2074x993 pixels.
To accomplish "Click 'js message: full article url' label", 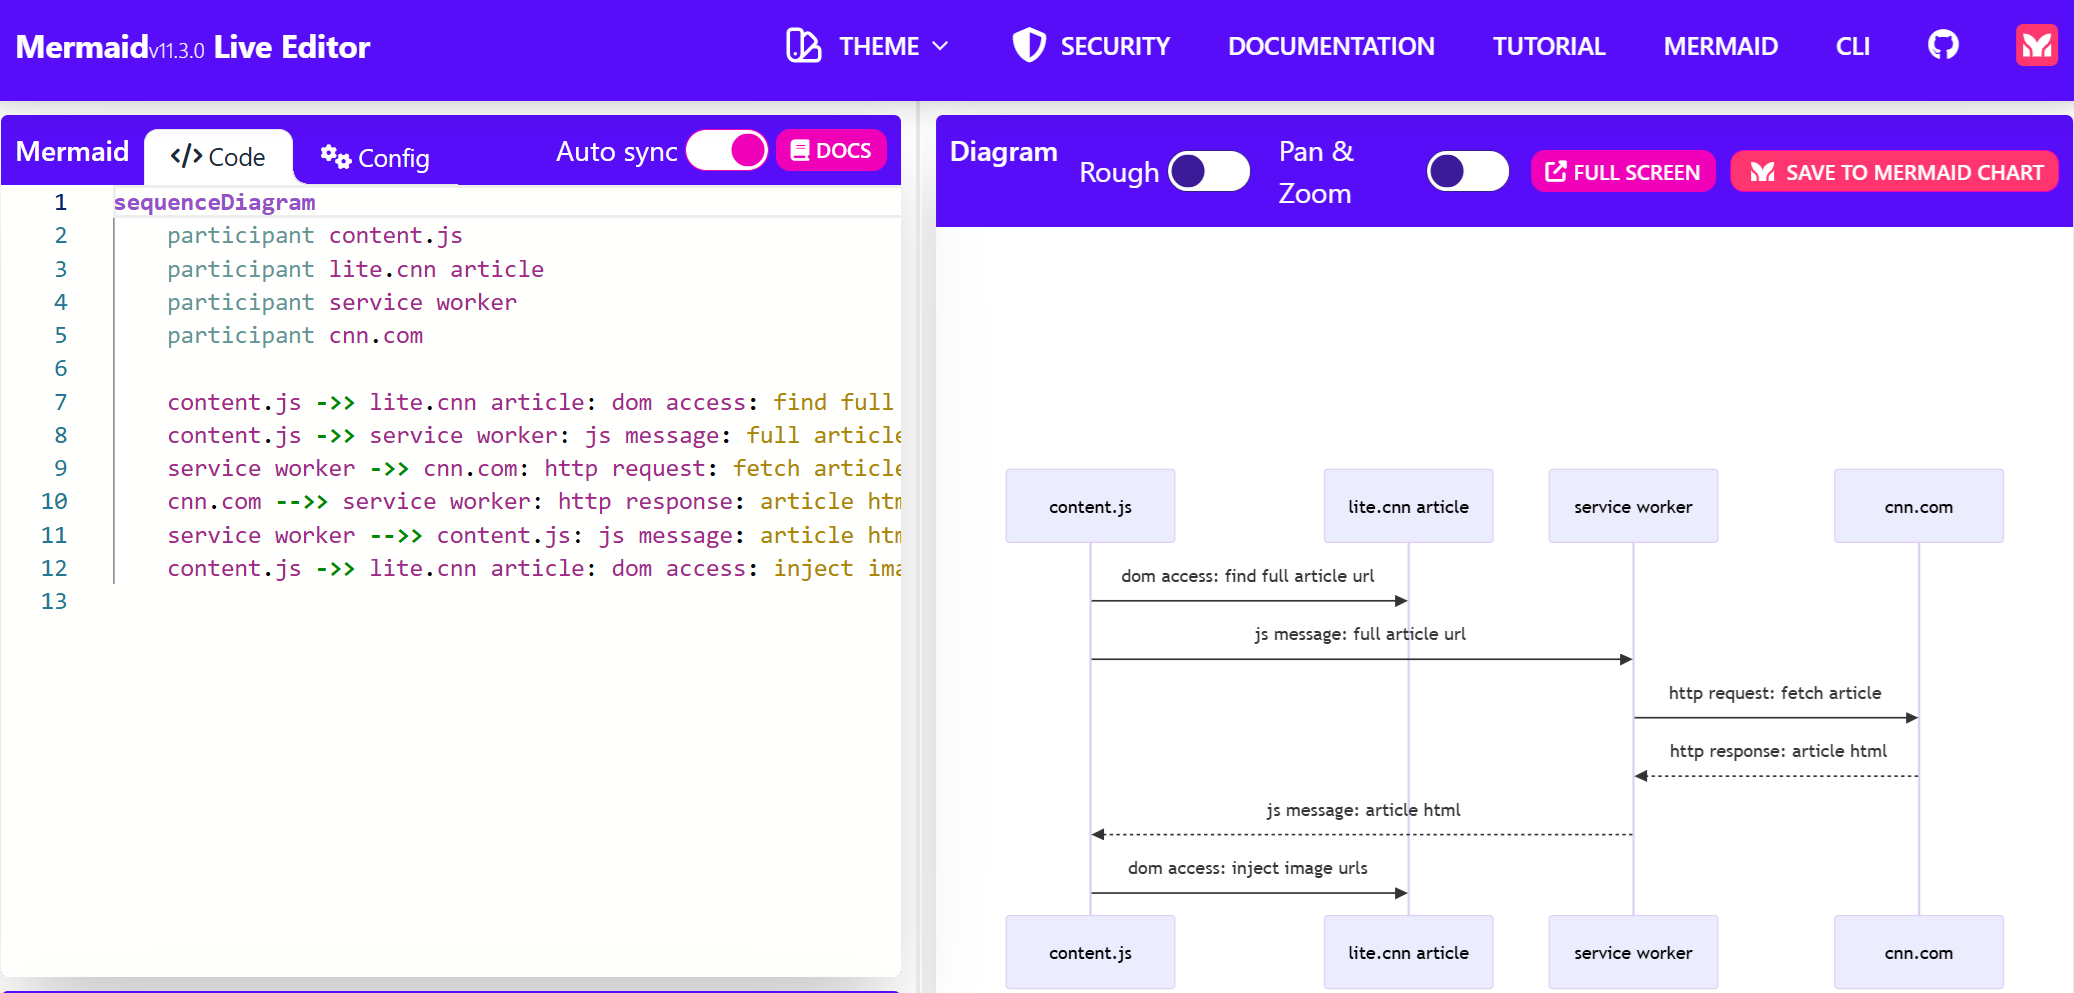I will click(x=1360, y=634).
